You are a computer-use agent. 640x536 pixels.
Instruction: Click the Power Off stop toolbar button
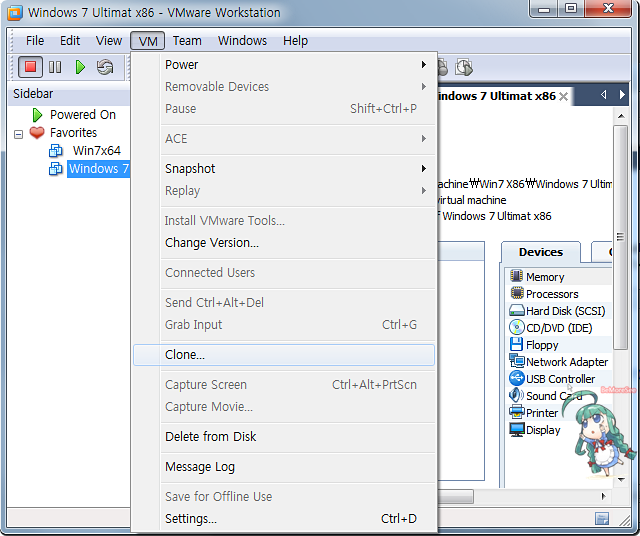coord(30,67)
